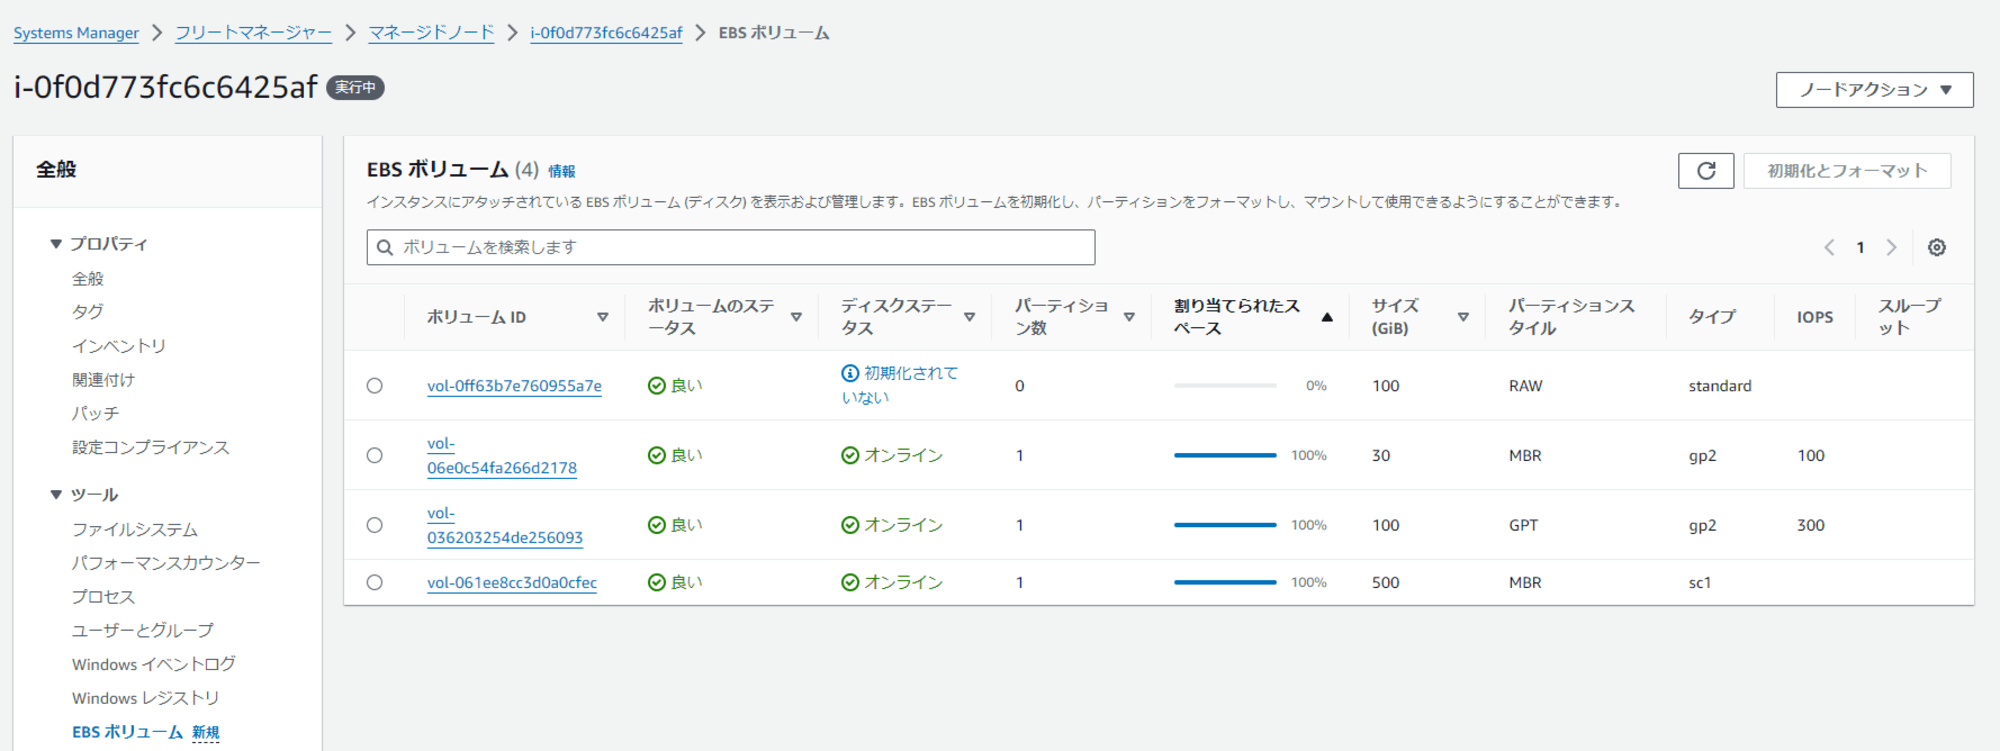Screen dimensions: 2000x751
Task: Focus the ボリュームを検索します search field
Action: coord(731,248)
